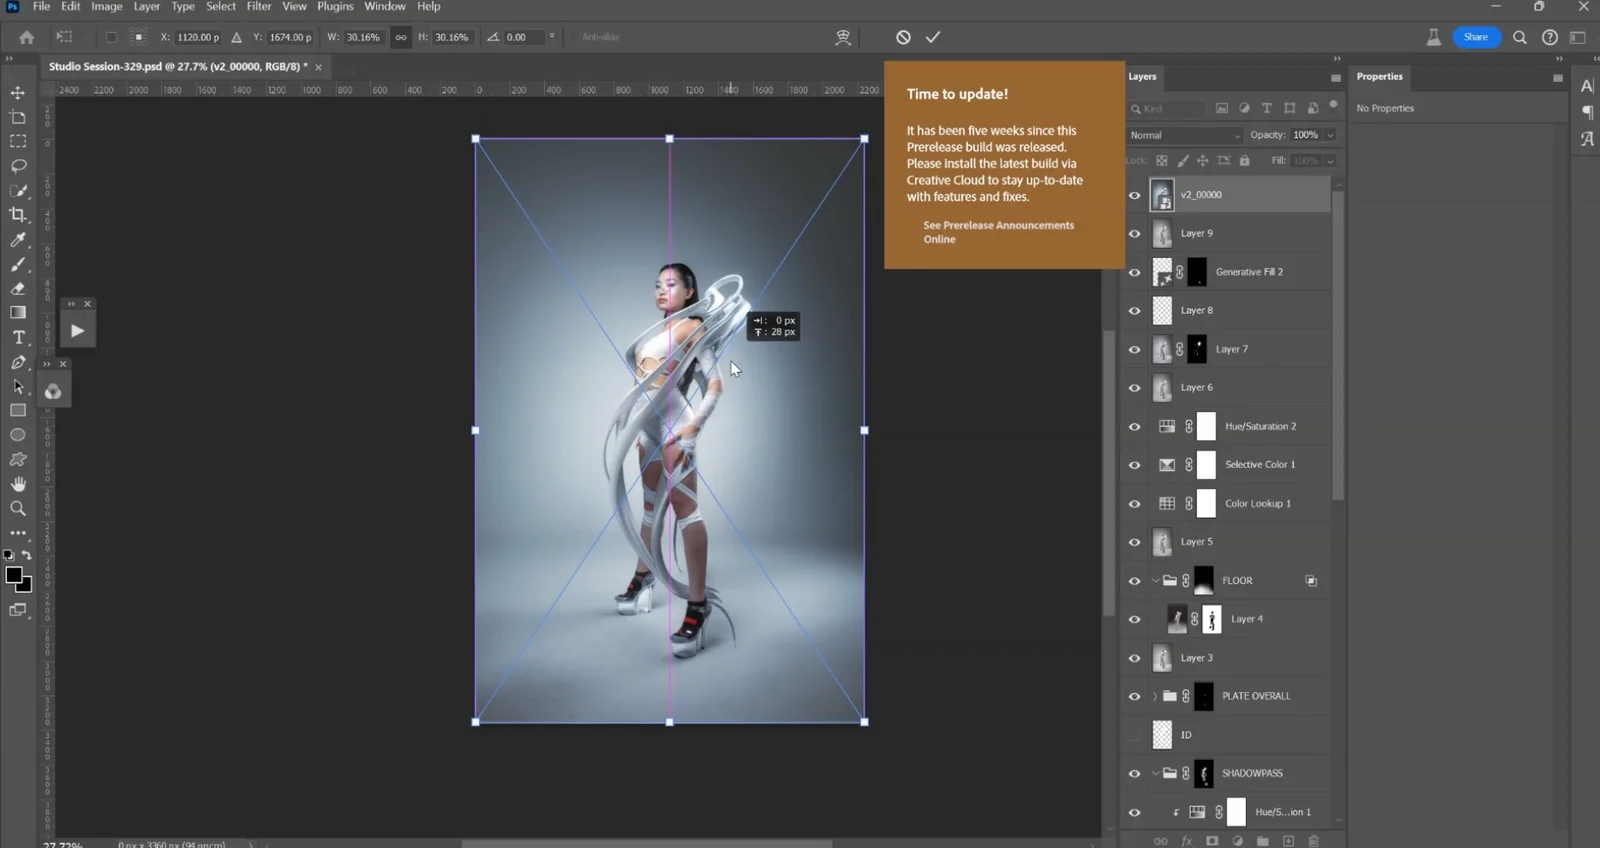This screenshot has width=1600, height=848.
Task: Open the Plugins menu
Action: 335,6
